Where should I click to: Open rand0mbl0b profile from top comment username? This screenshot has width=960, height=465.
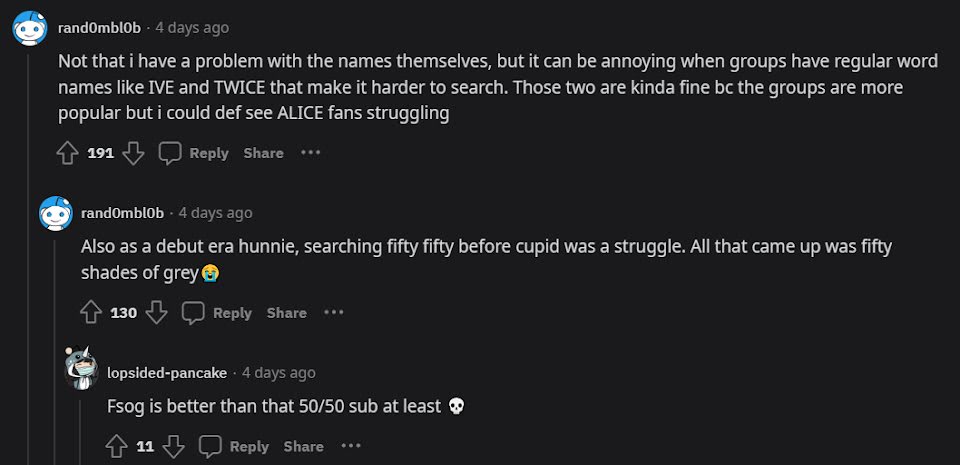(x=99, y=28)
